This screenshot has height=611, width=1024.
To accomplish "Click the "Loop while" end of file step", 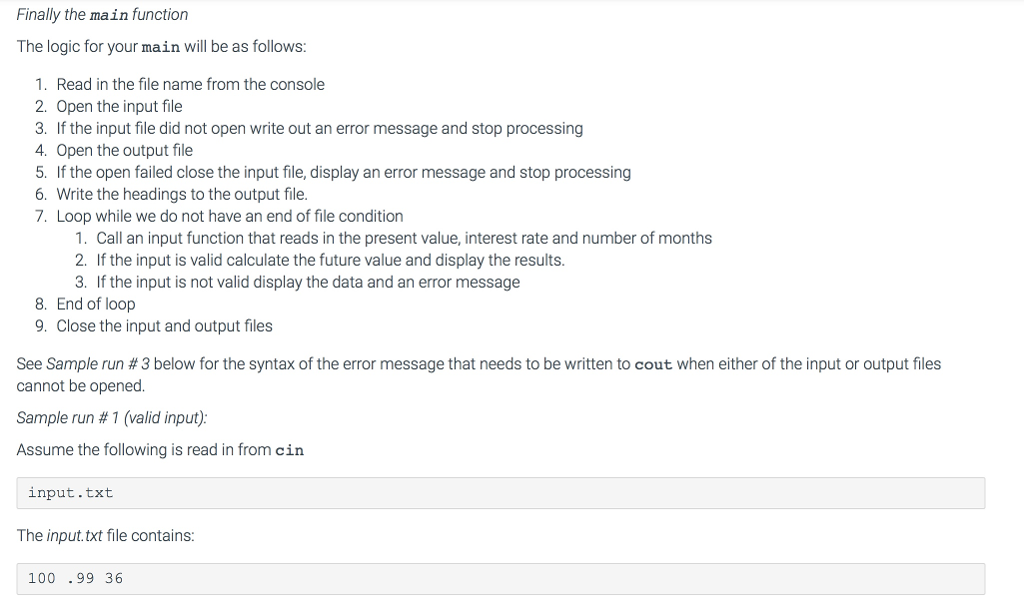I will 229,217.
